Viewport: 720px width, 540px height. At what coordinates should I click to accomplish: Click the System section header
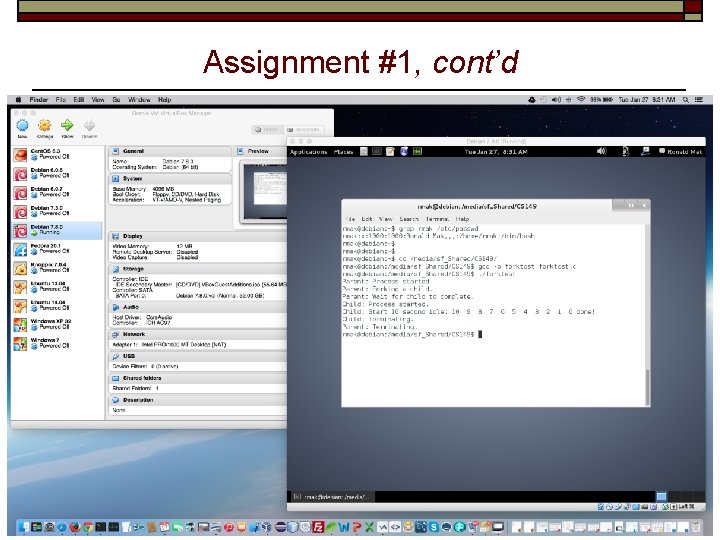pos(170,179)
